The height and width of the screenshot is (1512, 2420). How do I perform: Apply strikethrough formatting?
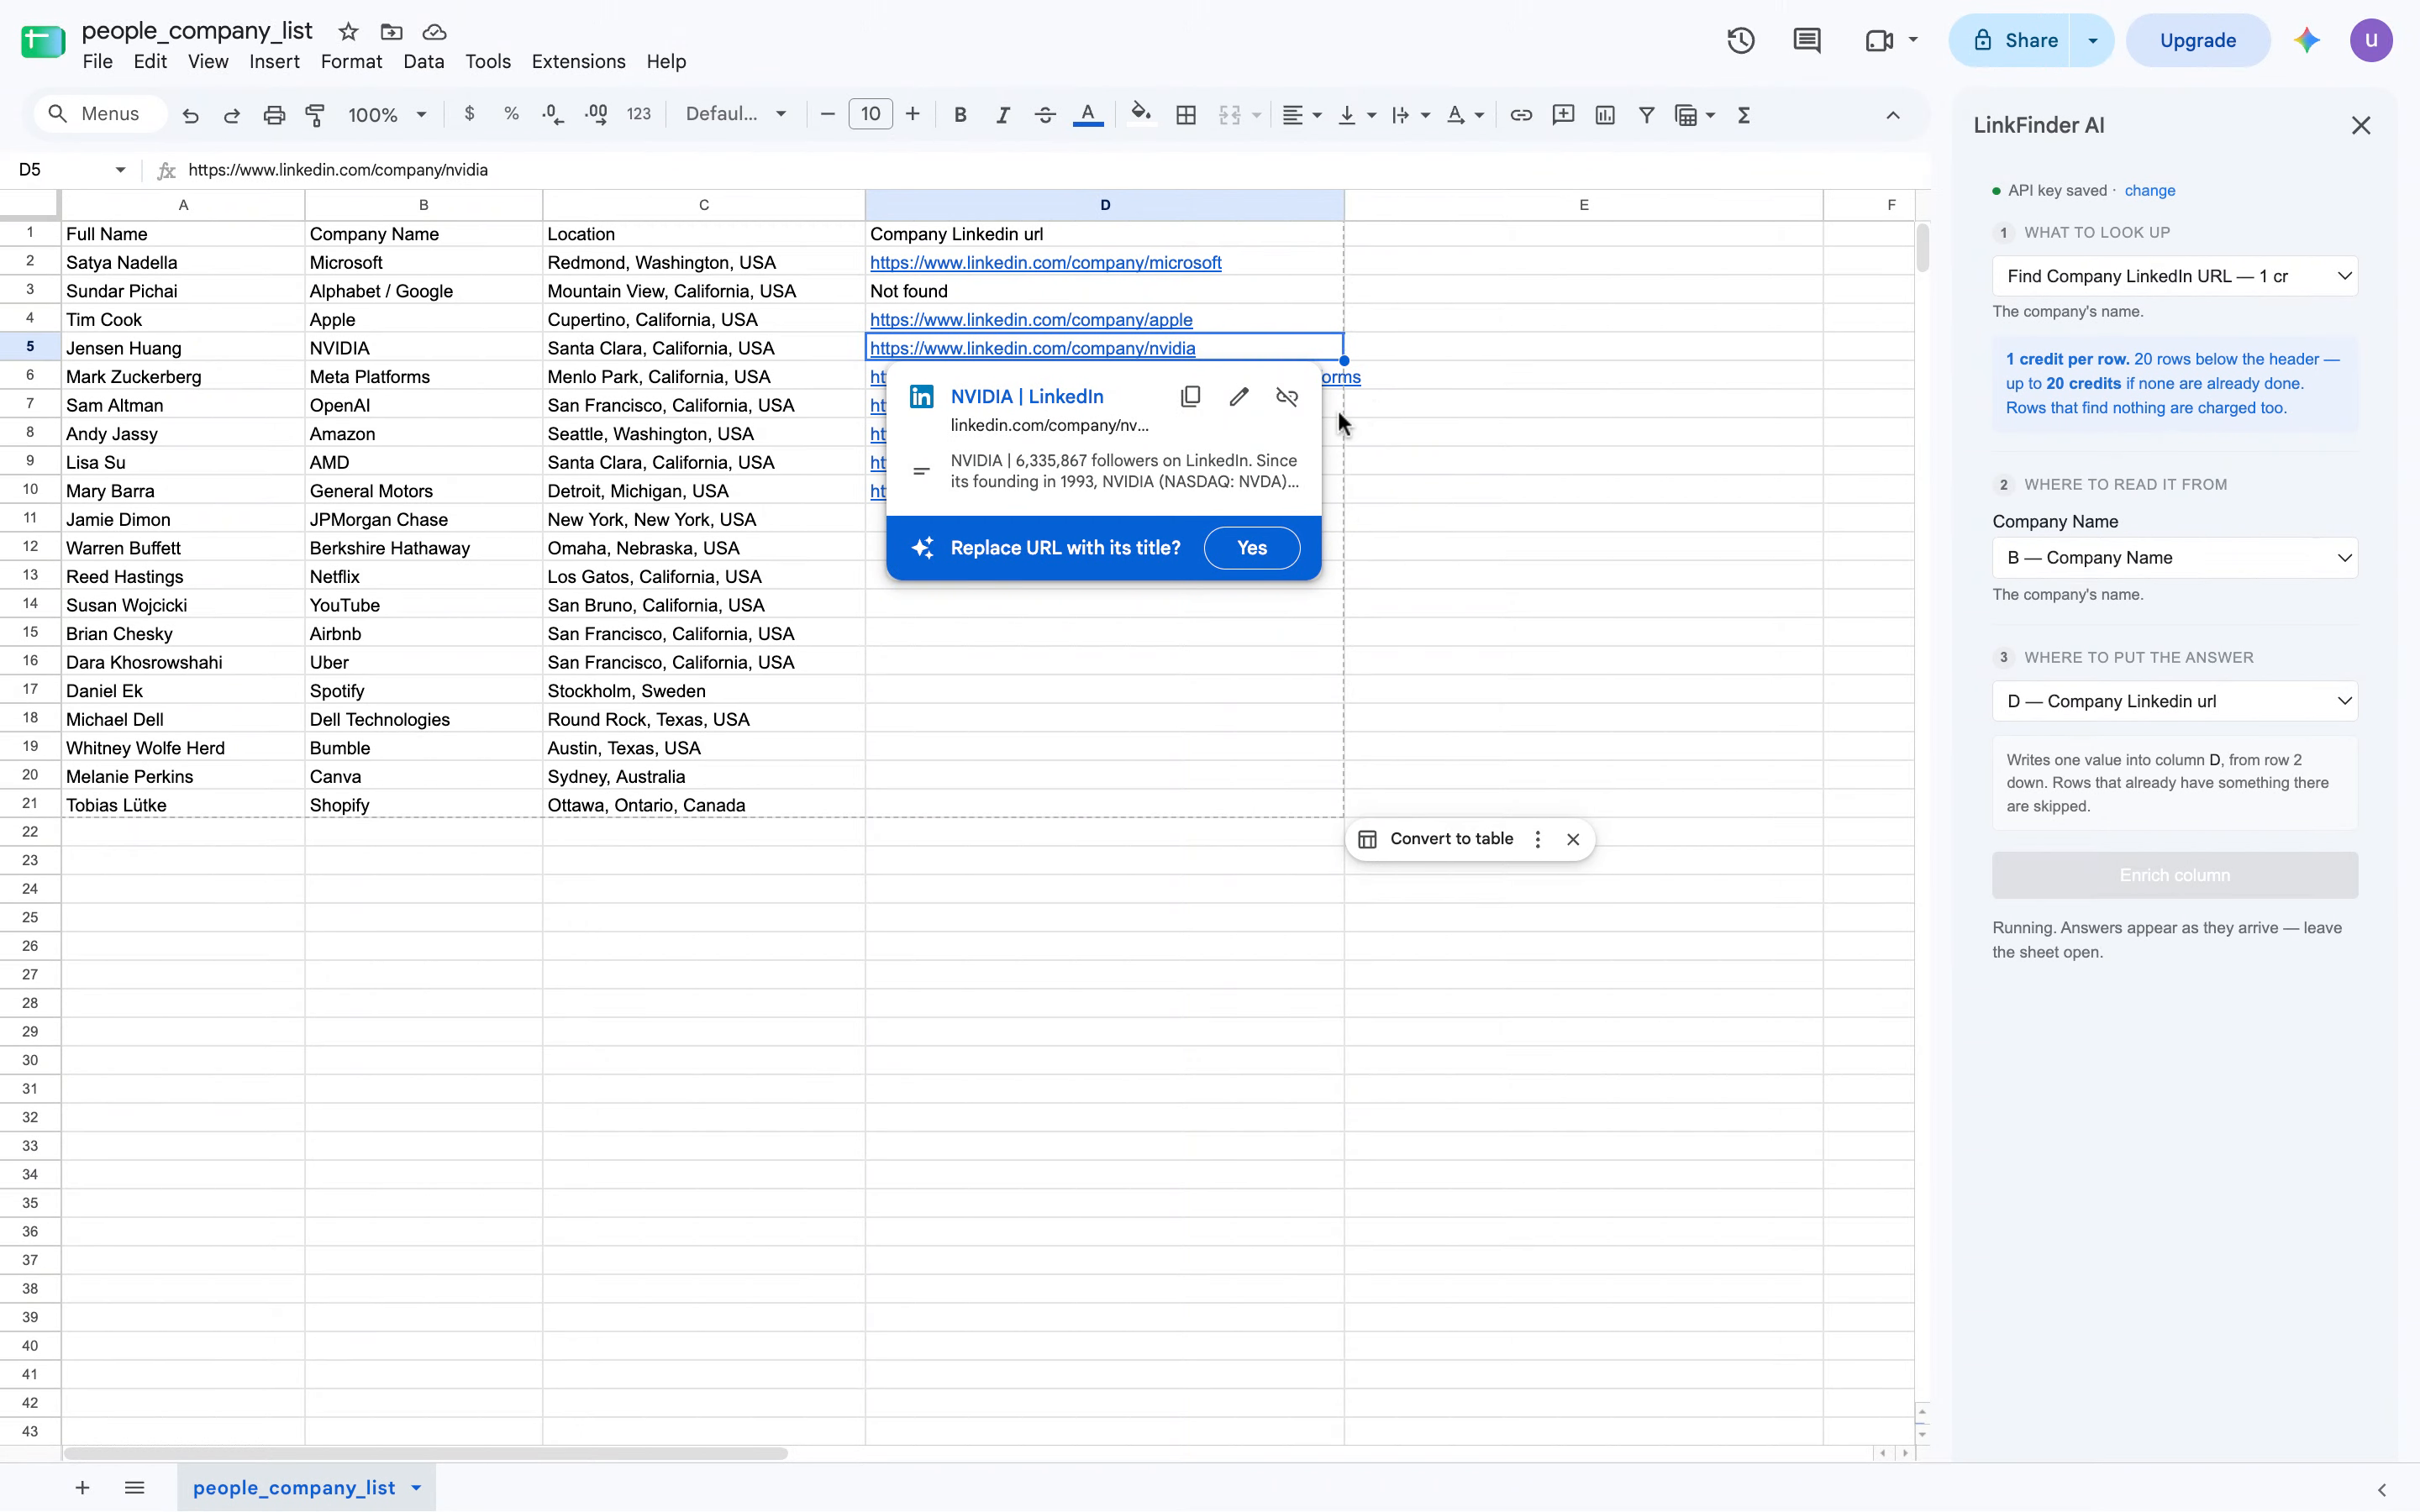click(1045, 115)
